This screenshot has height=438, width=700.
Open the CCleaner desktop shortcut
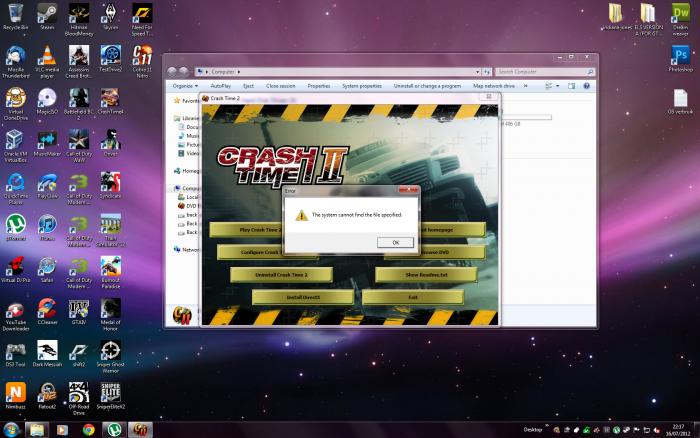[47, 312]
